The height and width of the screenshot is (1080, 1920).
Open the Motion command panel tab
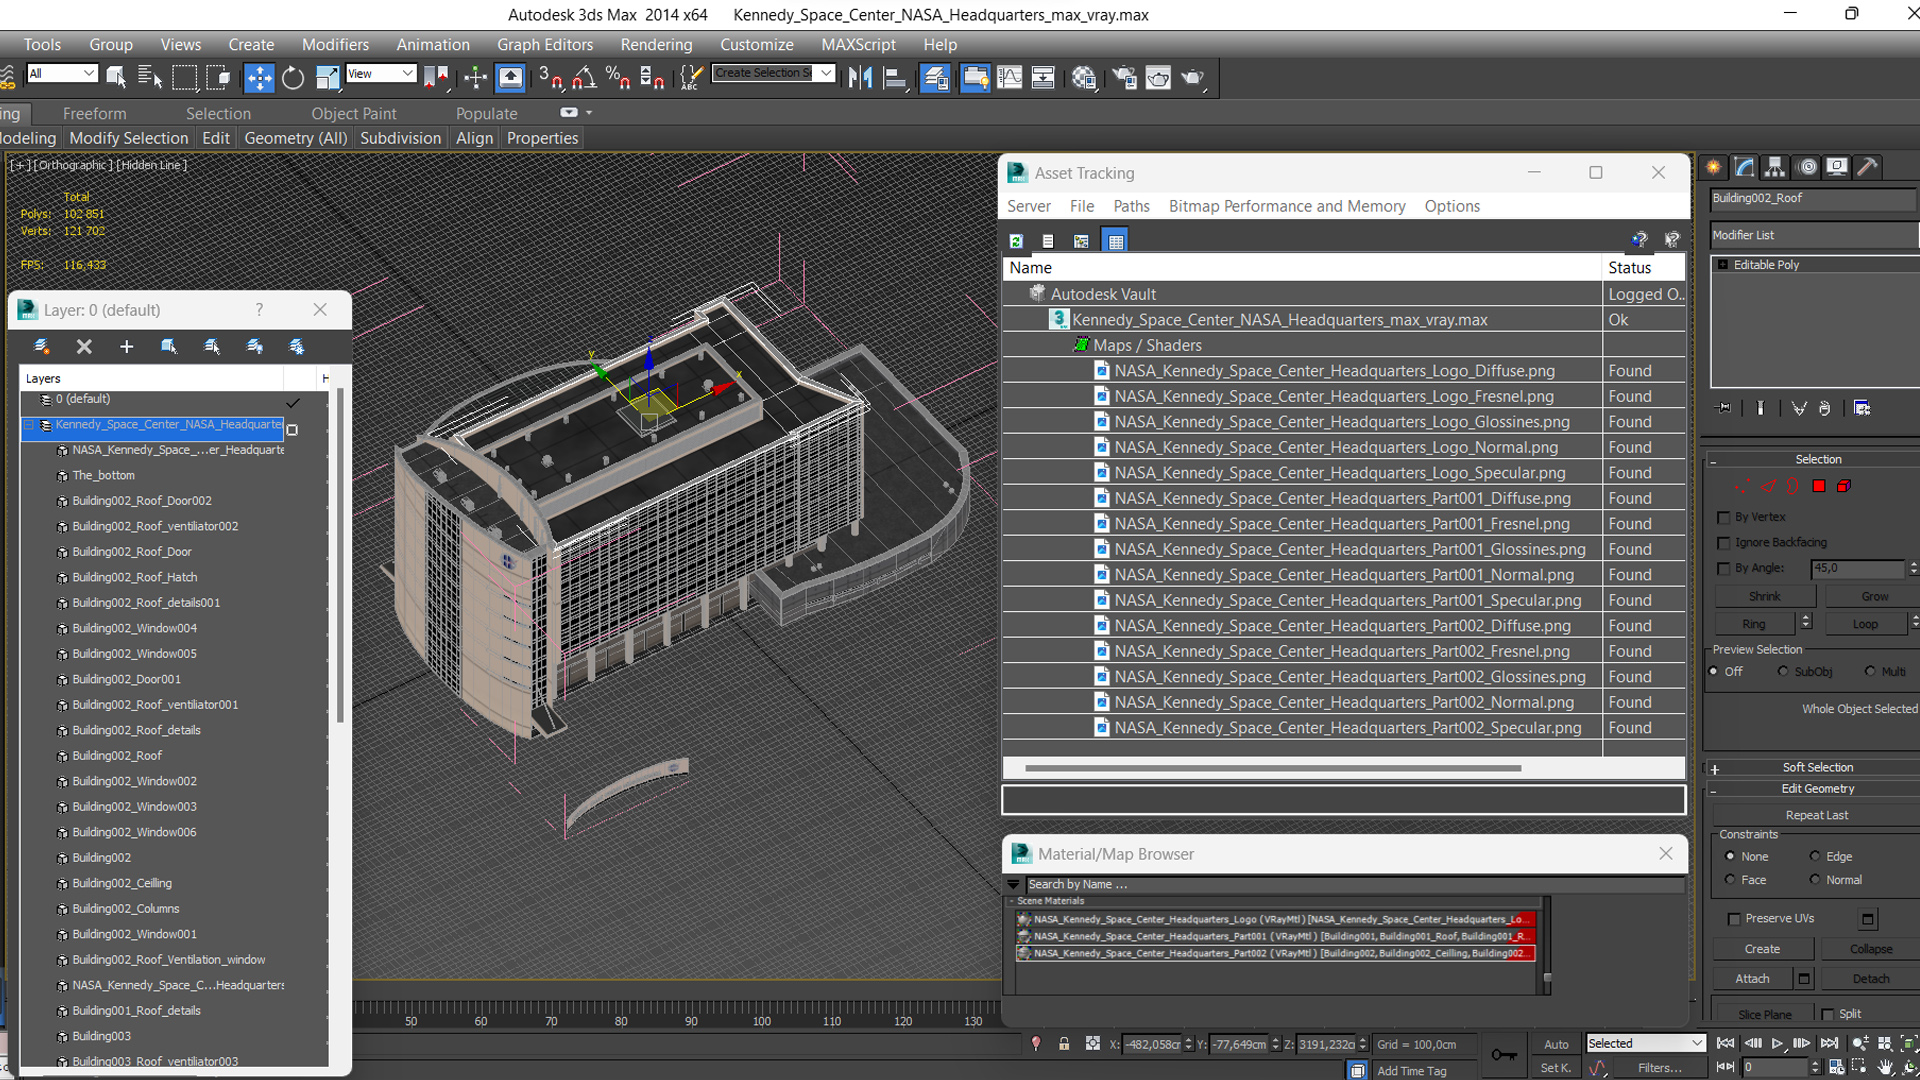tap(1807, 167)
